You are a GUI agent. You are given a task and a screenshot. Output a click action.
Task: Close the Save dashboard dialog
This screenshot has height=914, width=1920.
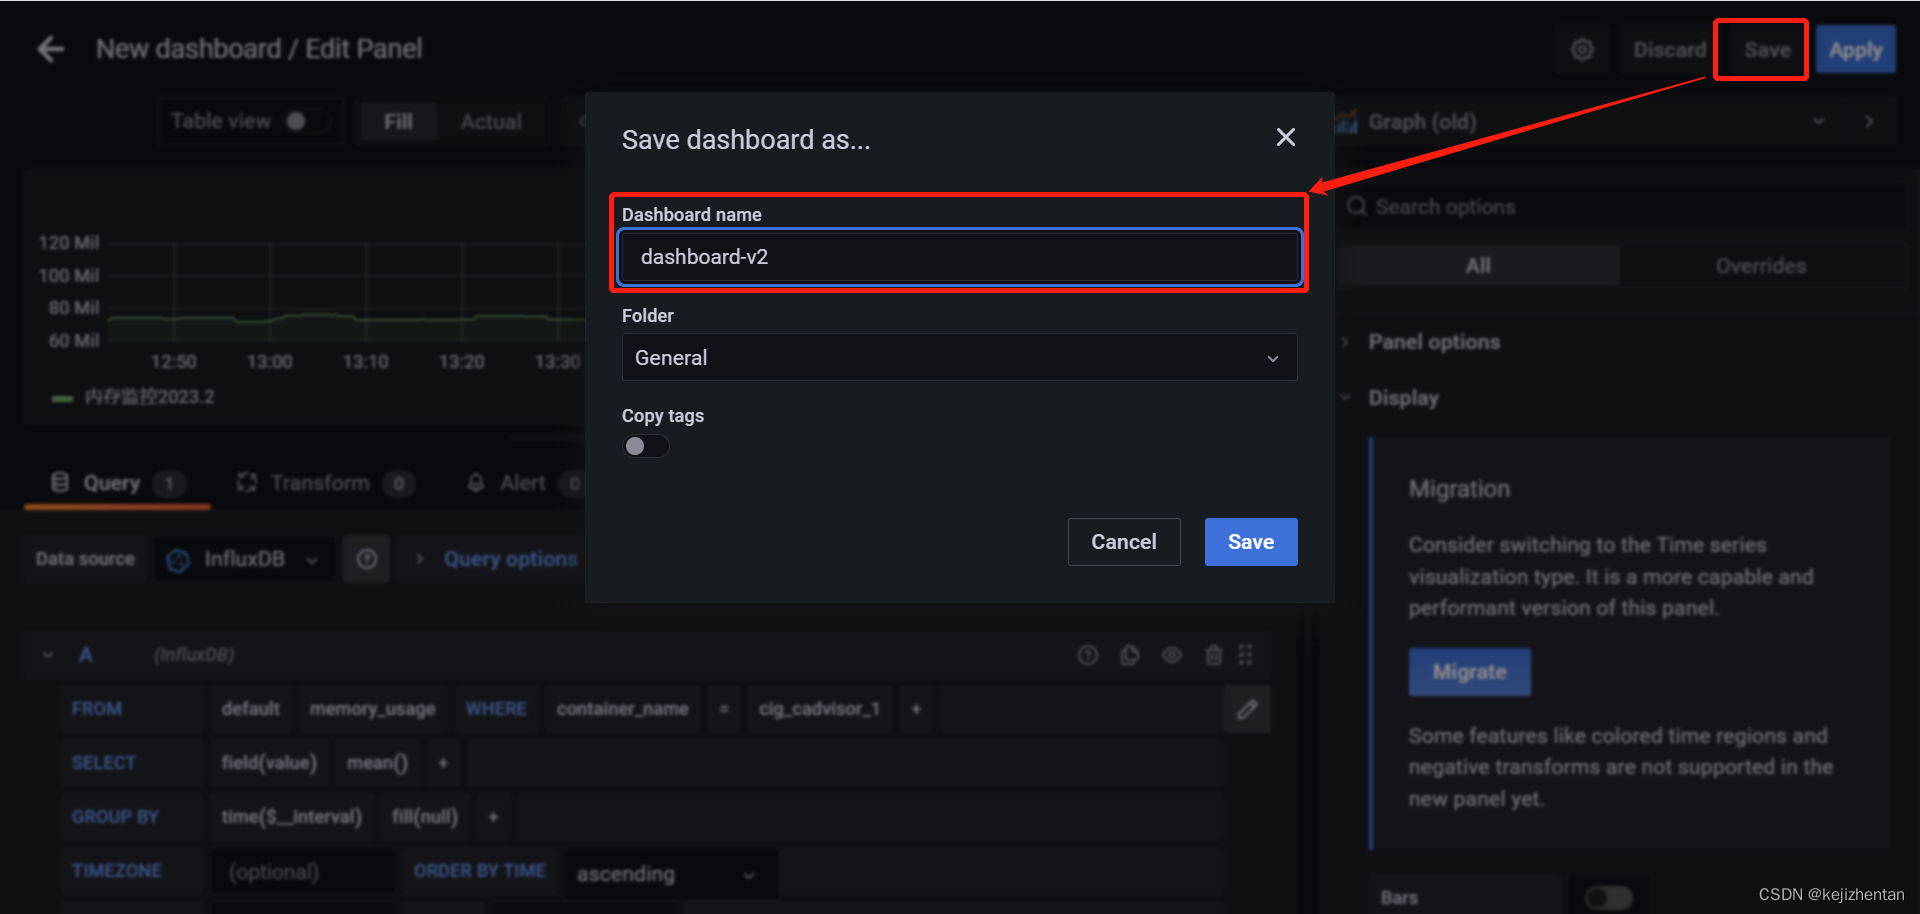(1286, 137)
